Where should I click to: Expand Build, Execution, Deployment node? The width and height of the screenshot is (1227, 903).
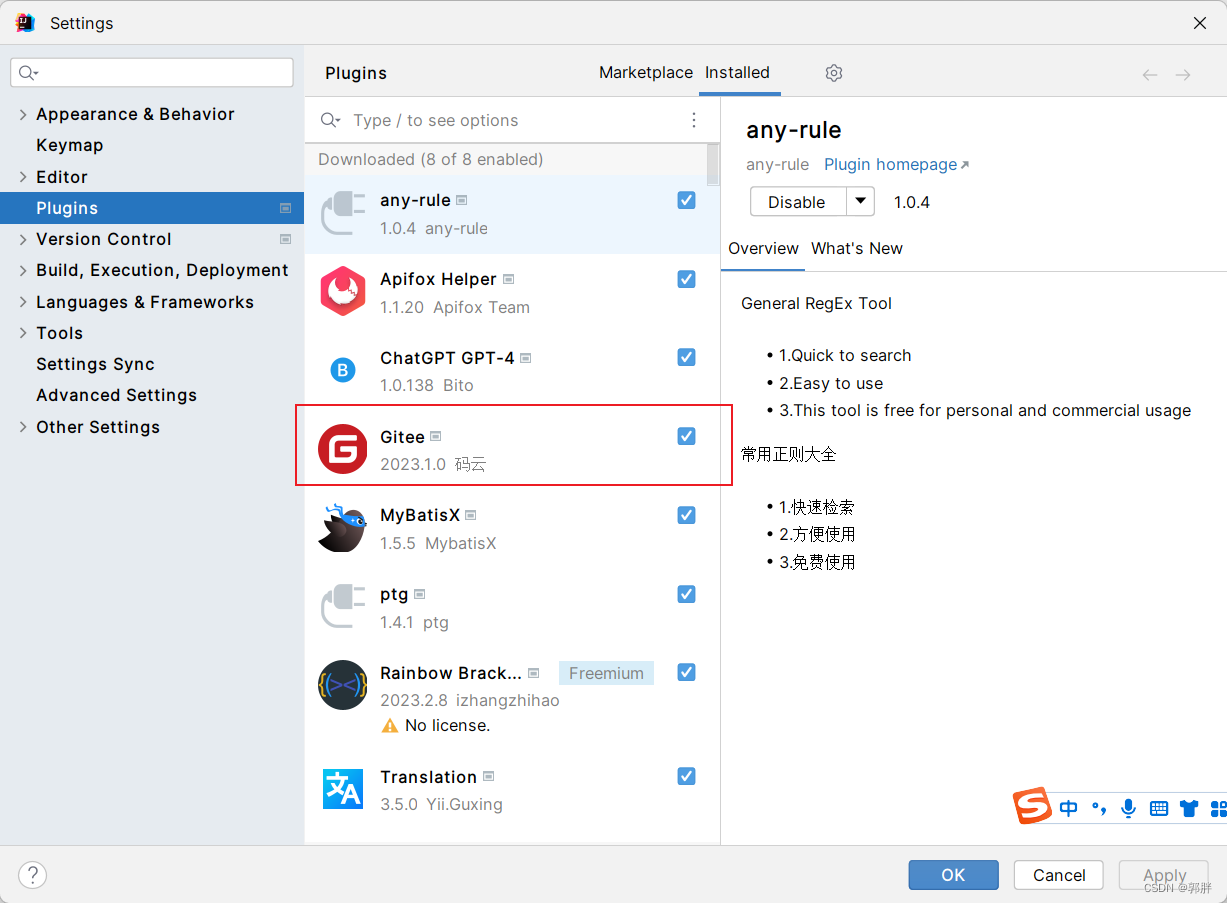[x=23, y=270]
